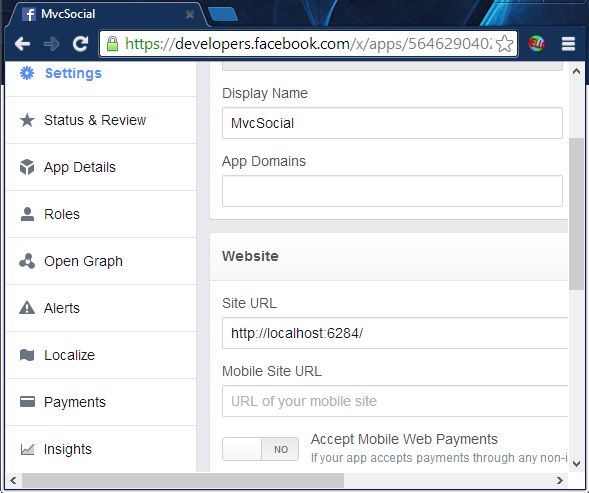This screenshot has height=493, width=589.
Task: Click the vertical scrollbar thumb
Action: 576,213
